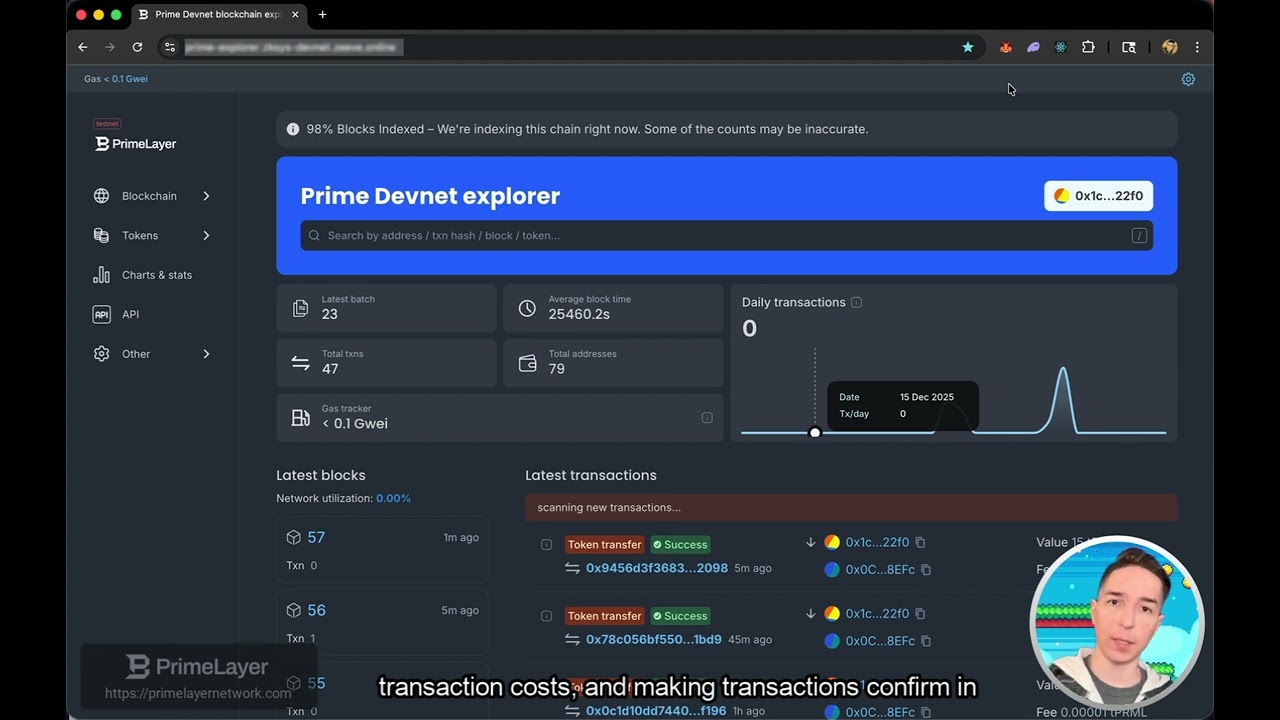Open block 57

(x=316, y=537)
